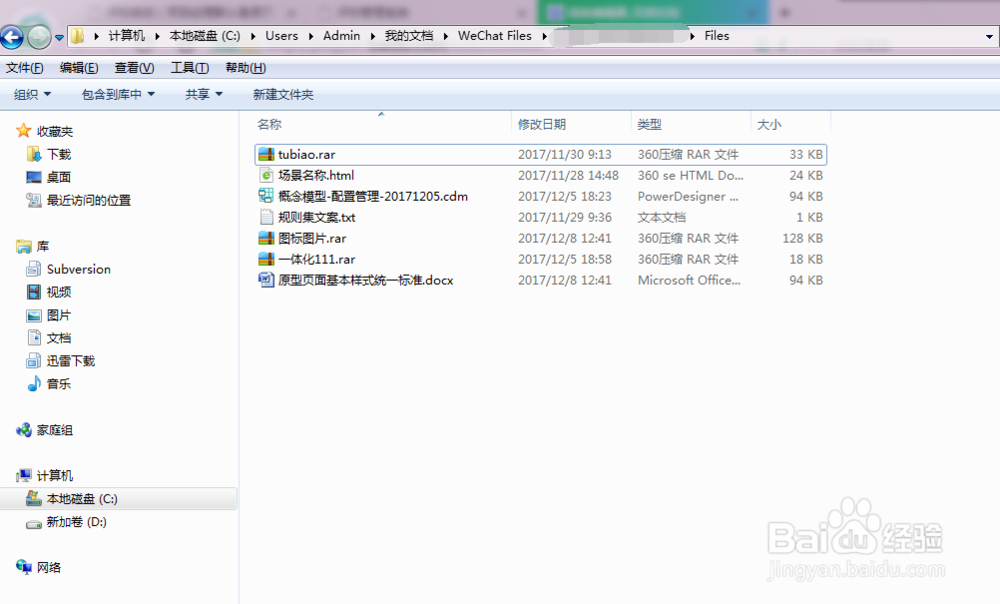Click the 新建文件夹 button

click(x=283, y=94)
